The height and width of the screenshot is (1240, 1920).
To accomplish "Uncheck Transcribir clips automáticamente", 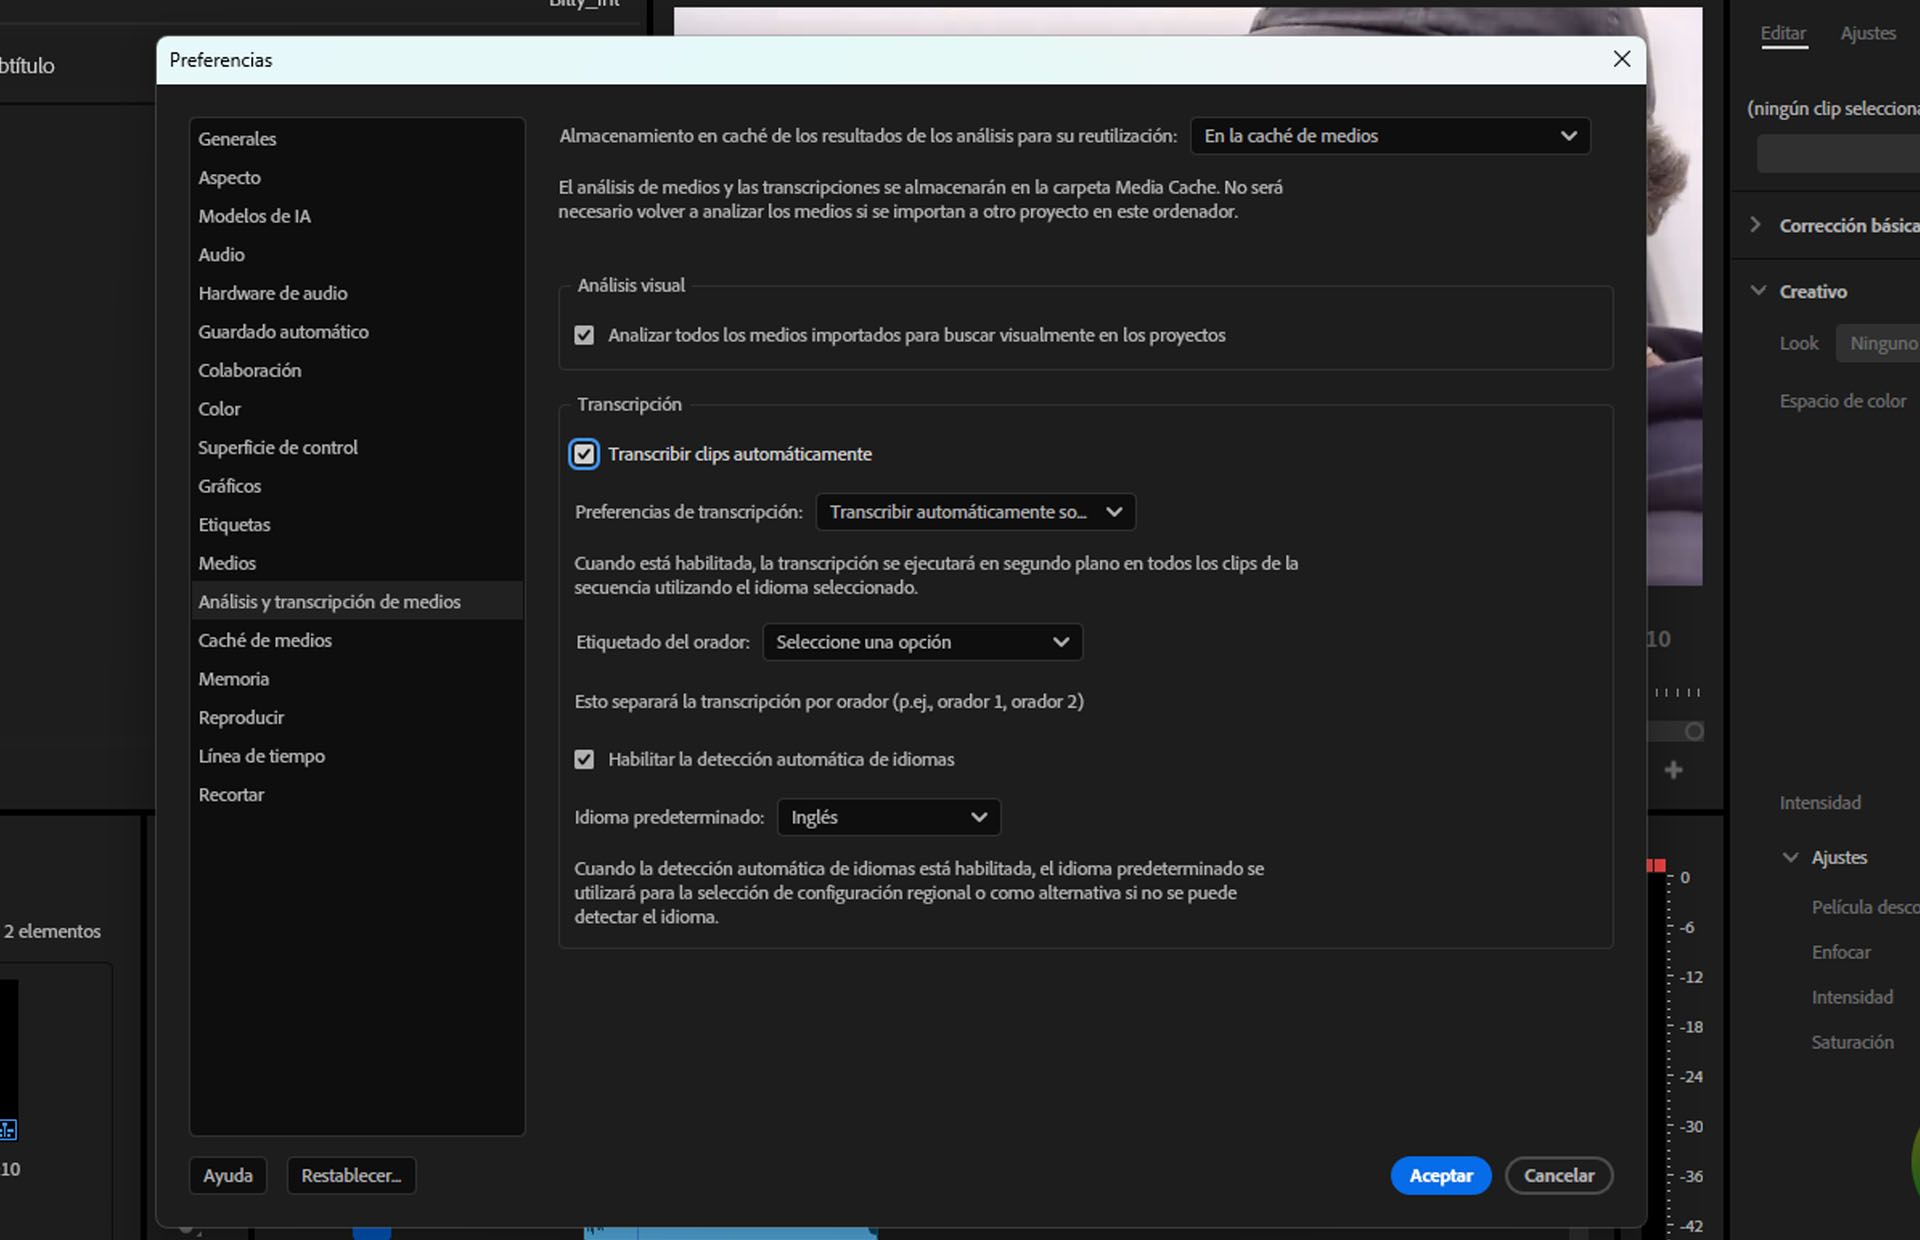I will point(584,454).
